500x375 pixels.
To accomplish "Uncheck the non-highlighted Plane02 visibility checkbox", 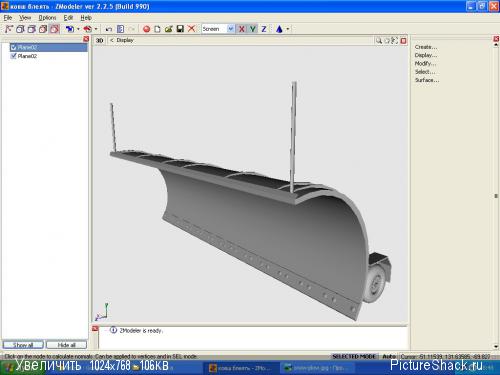I will coord(13,56).
